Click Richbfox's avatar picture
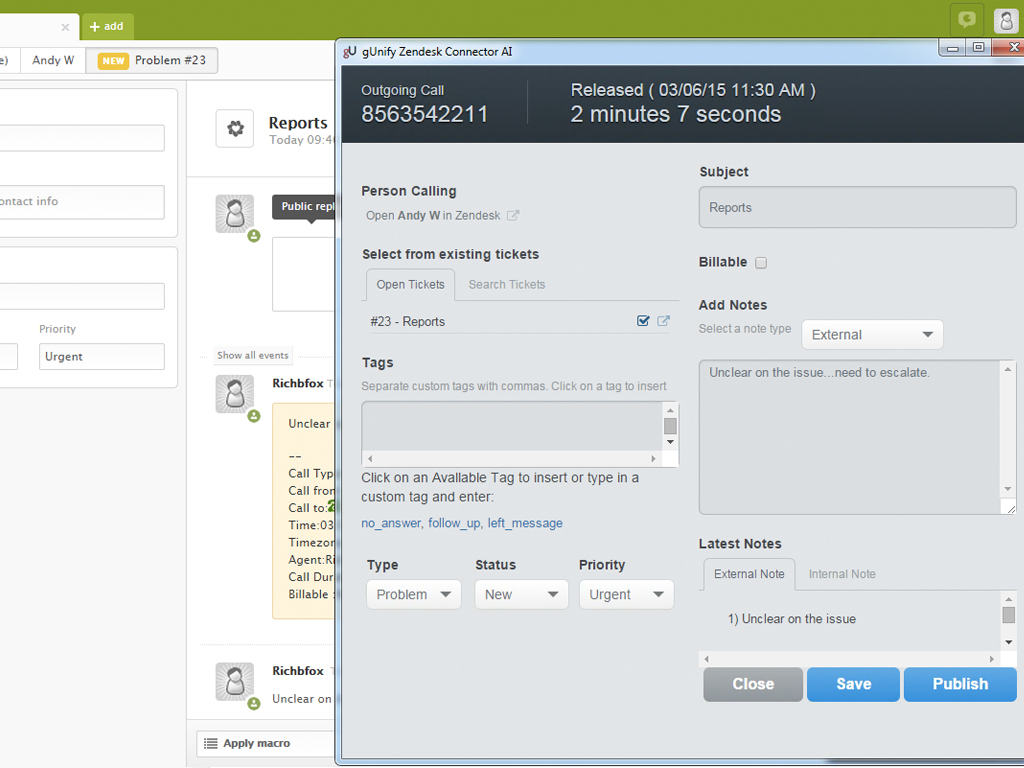The image size is (1024, 768). [235, 393]
